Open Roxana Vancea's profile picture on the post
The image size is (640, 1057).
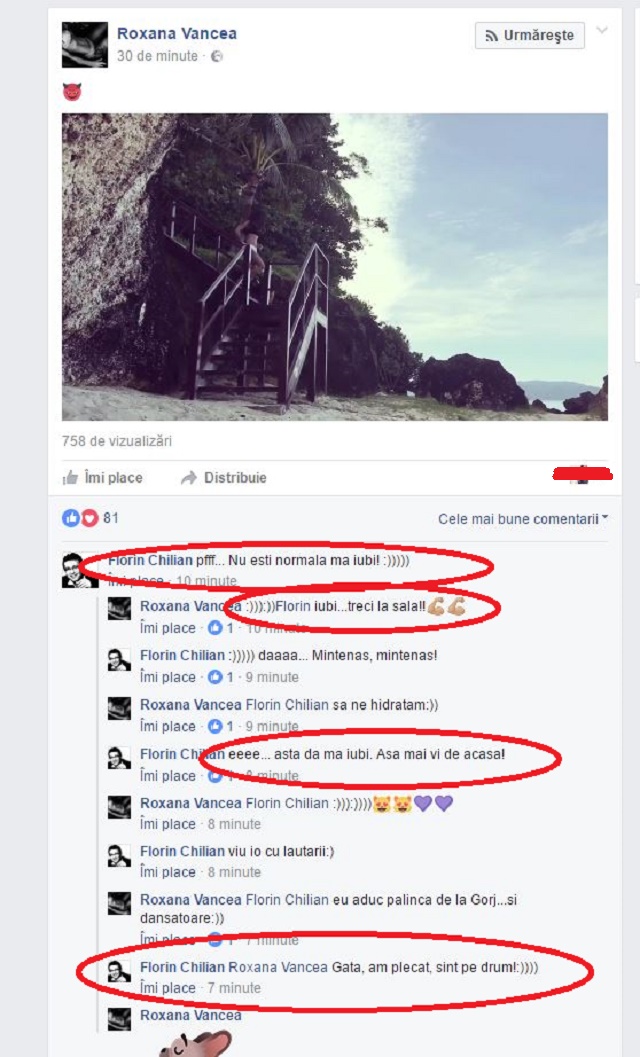[x=85, y=45]
